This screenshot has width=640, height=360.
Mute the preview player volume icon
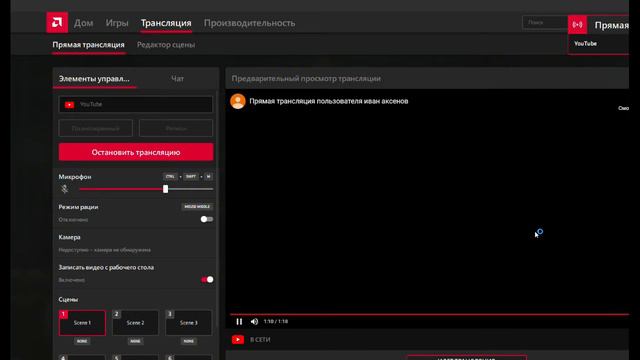(254, 322)
